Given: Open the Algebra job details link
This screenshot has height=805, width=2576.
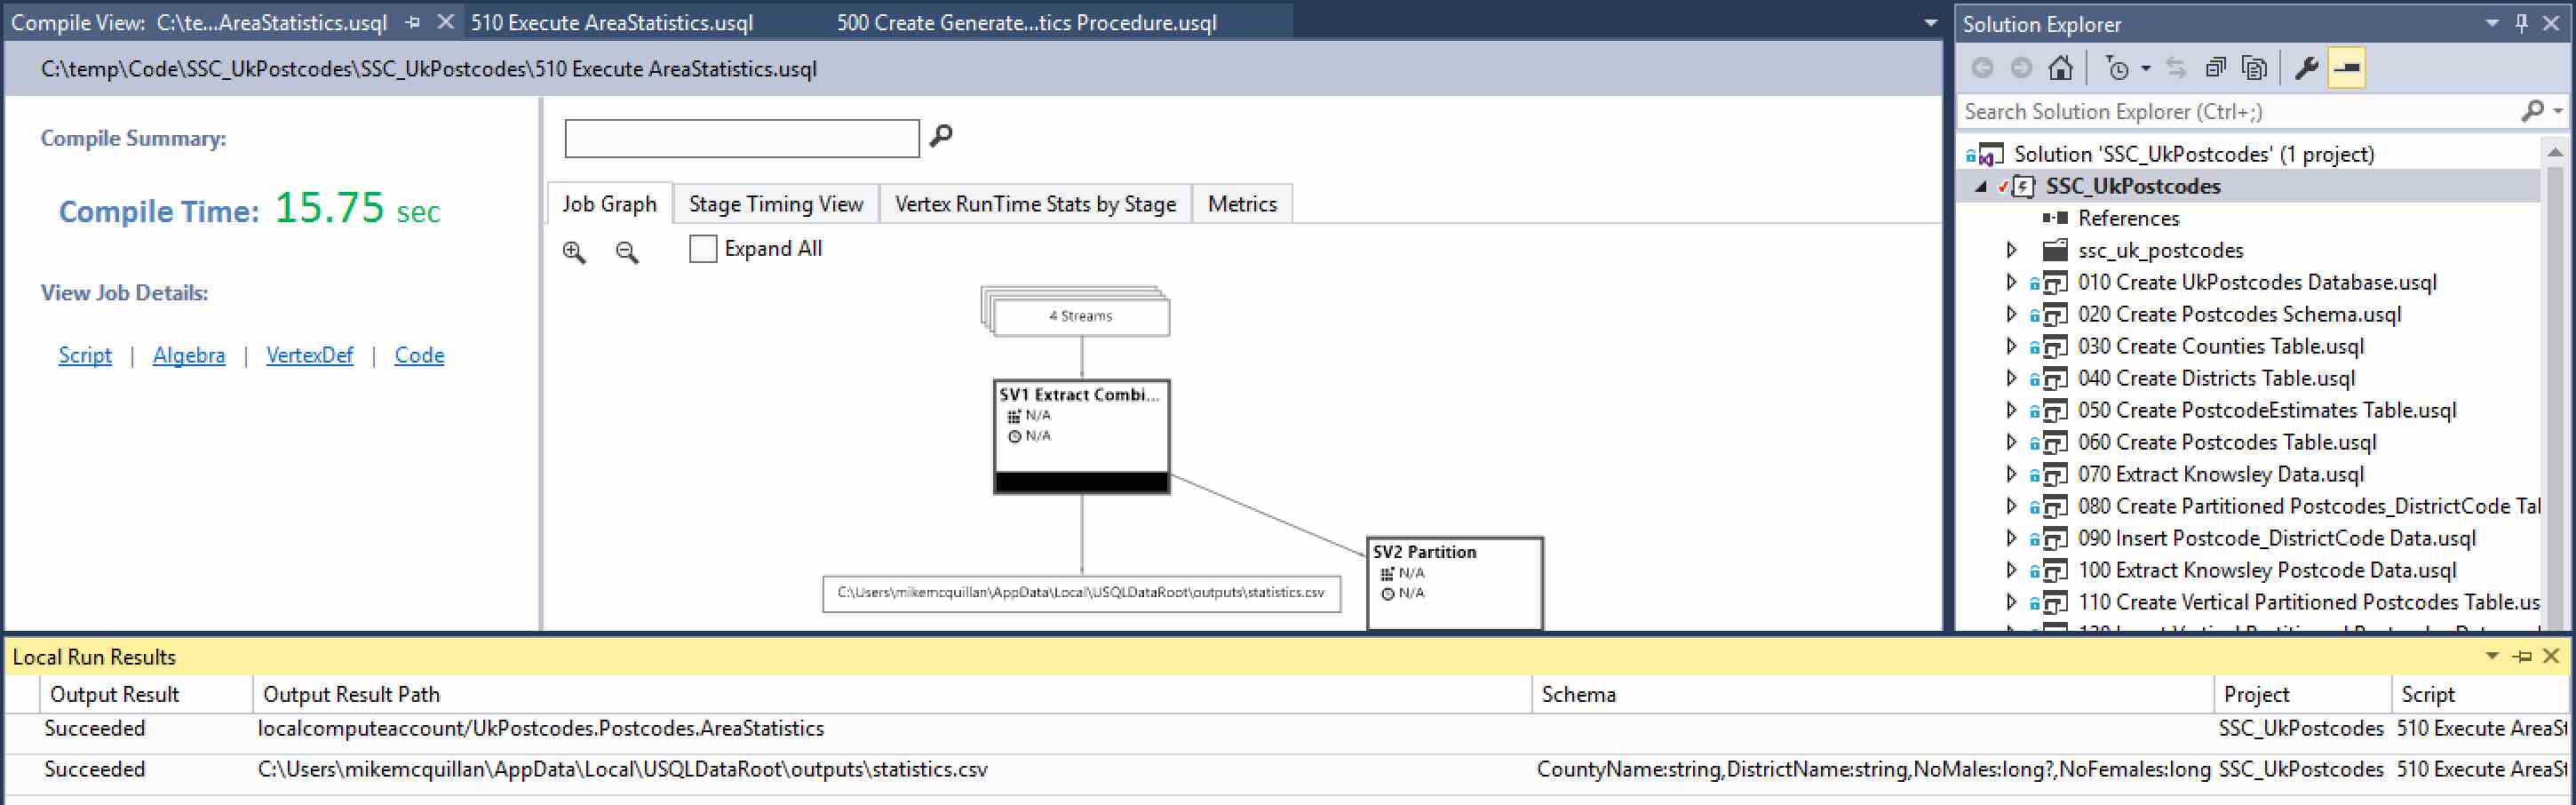Looking at the screenshot, I should [x=189, y=355].
